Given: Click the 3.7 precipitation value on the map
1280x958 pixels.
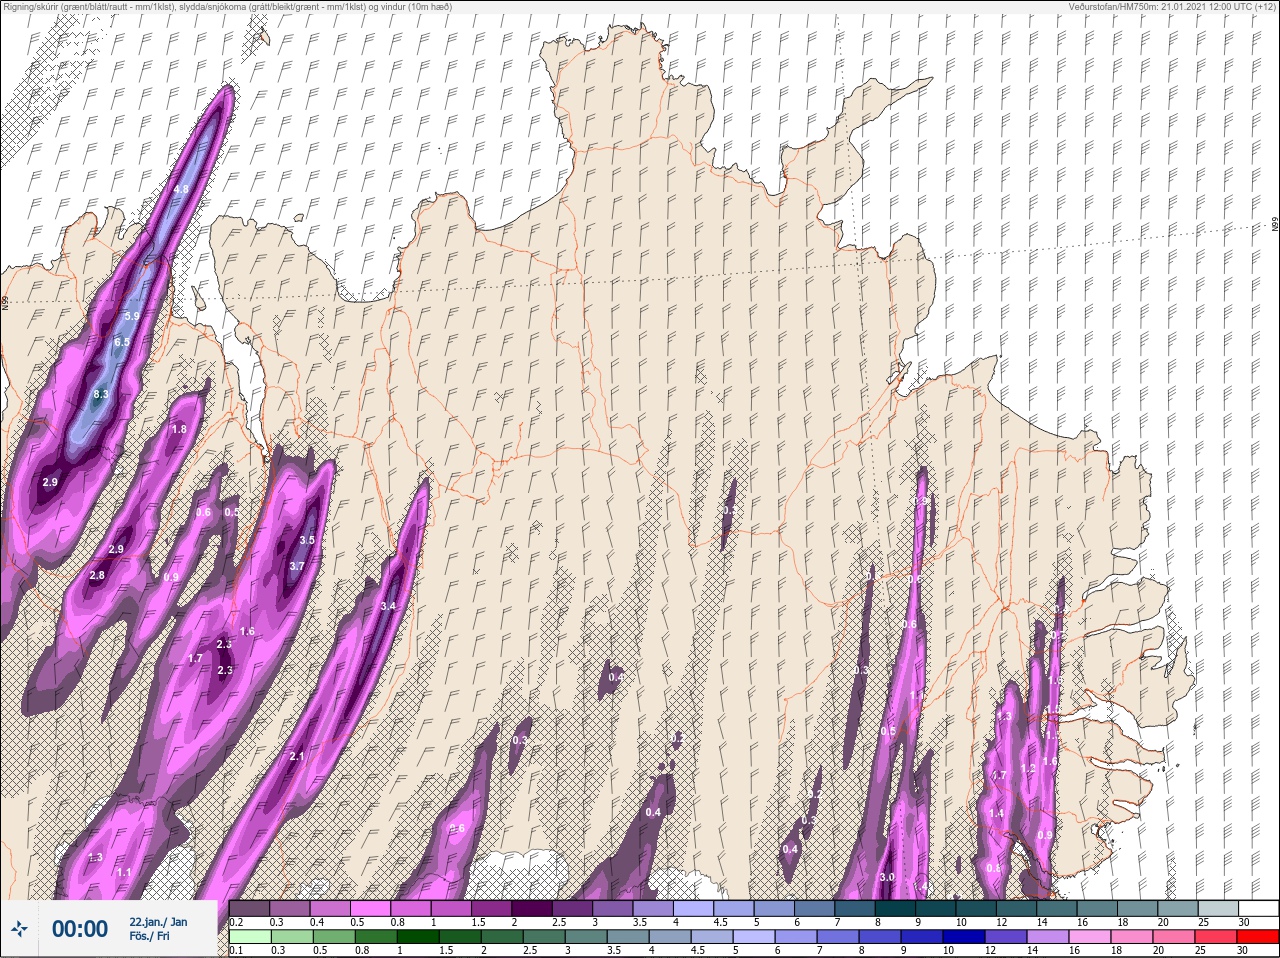Looking at the screenshot, I should (x=296, y=566).
